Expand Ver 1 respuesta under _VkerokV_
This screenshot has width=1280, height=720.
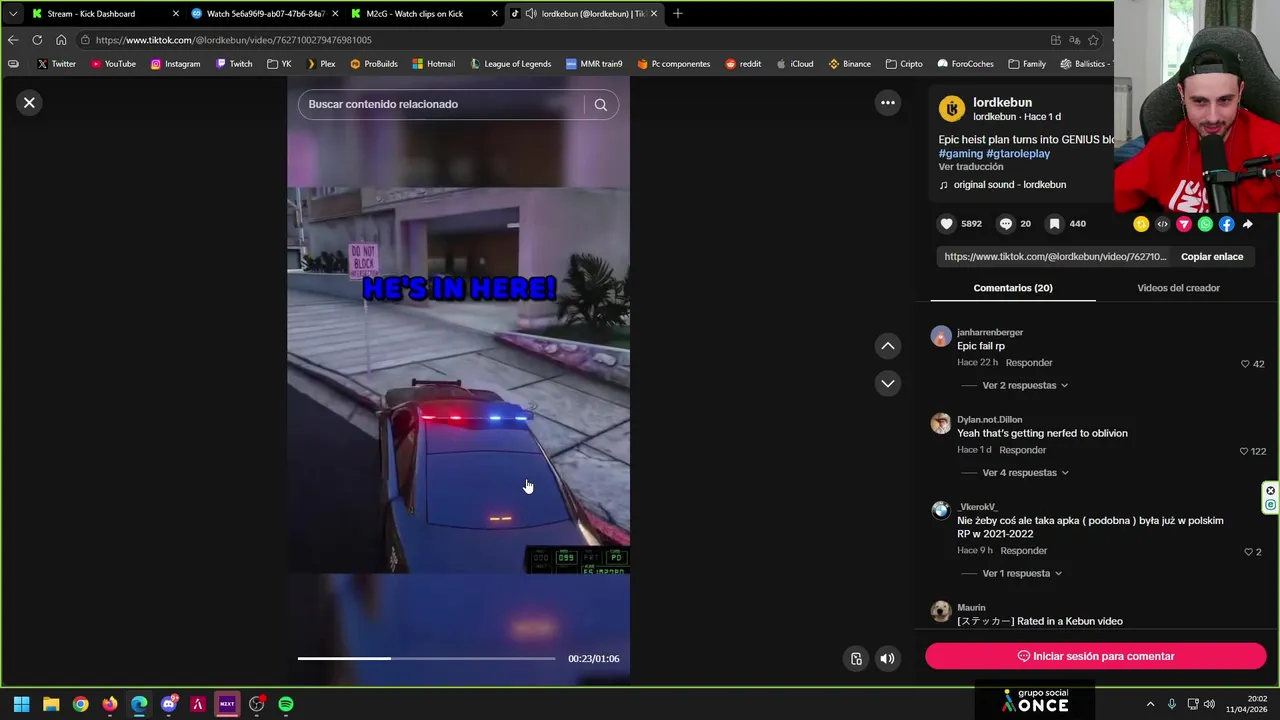click(x=1022, y=573)
